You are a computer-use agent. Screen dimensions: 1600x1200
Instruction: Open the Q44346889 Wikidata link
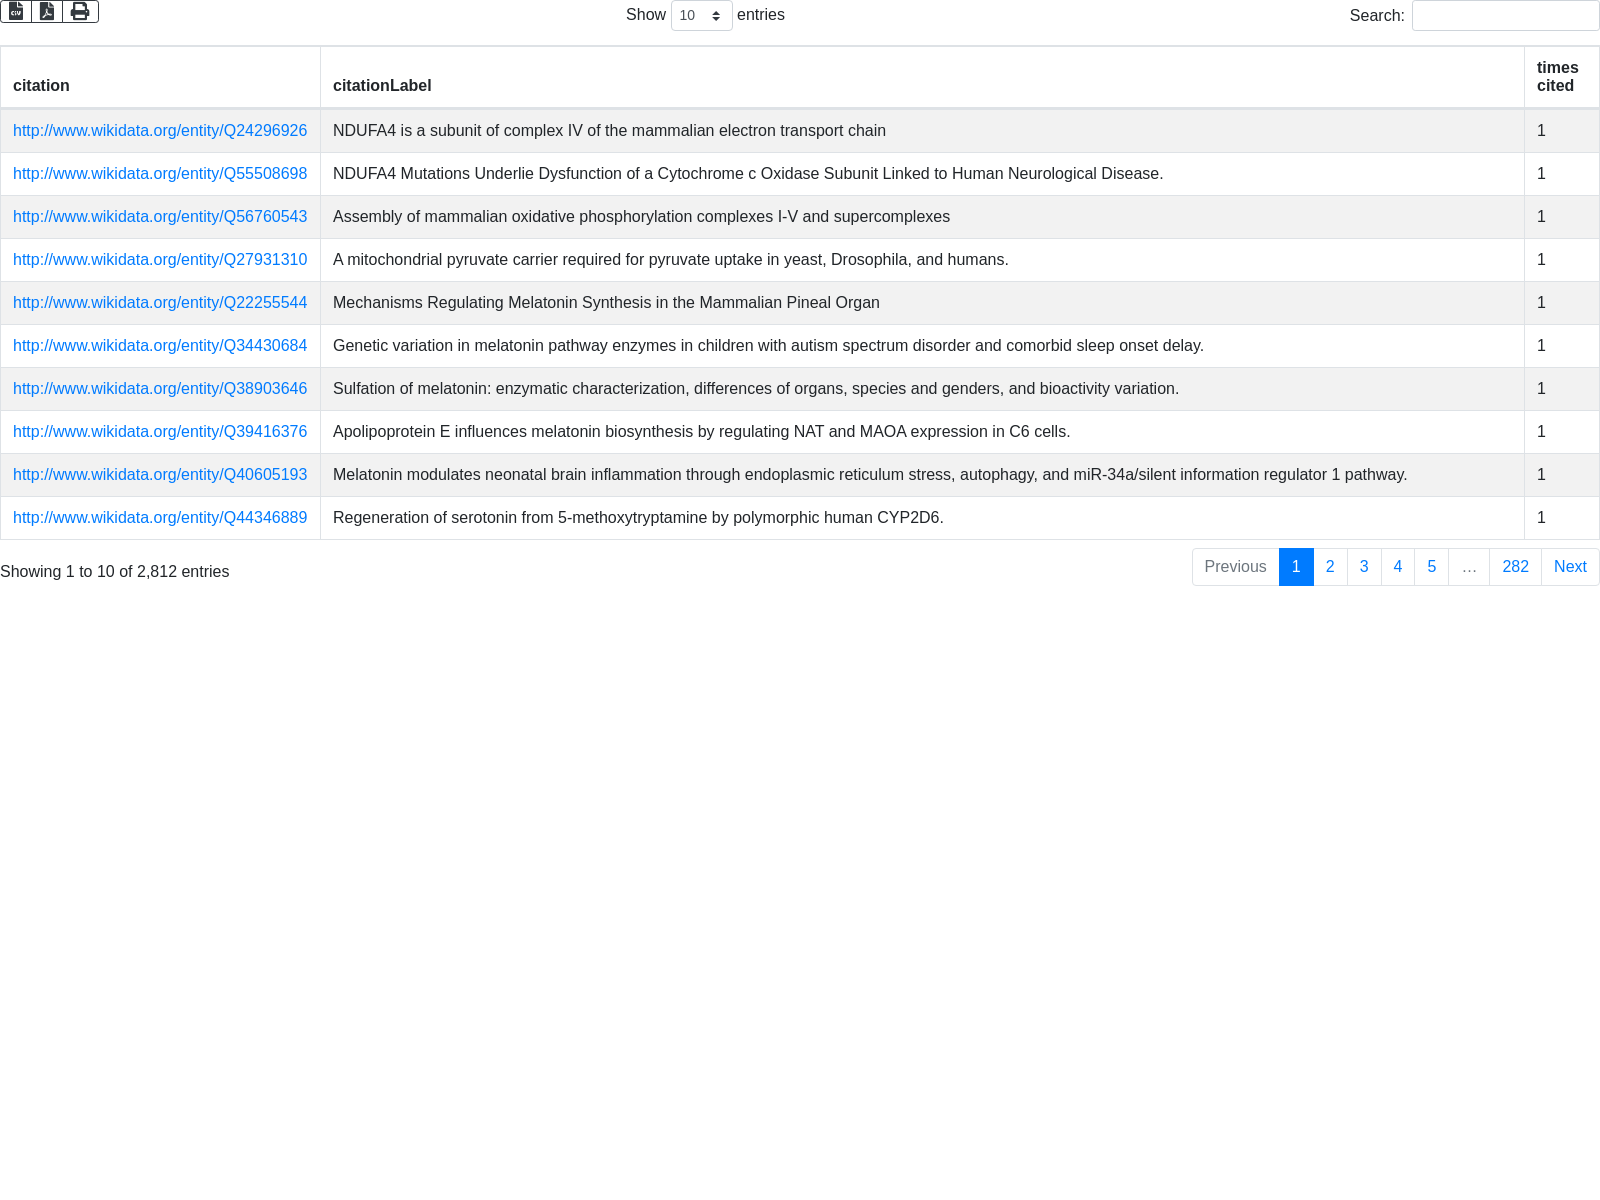(x=160, y=518)
